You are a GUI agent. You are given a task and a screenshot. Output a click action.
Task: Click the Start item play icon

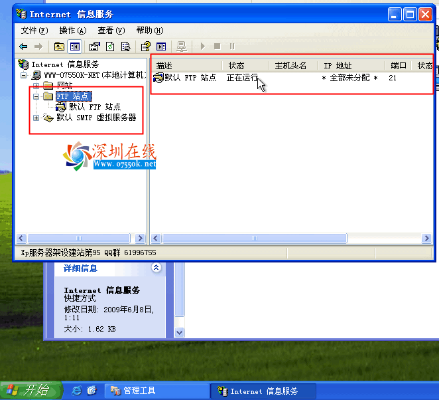pos(202,46)
